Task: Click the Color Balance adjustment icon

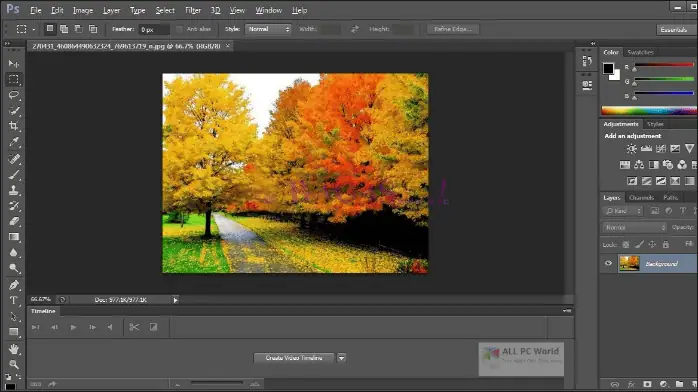Action: point(639,165)
